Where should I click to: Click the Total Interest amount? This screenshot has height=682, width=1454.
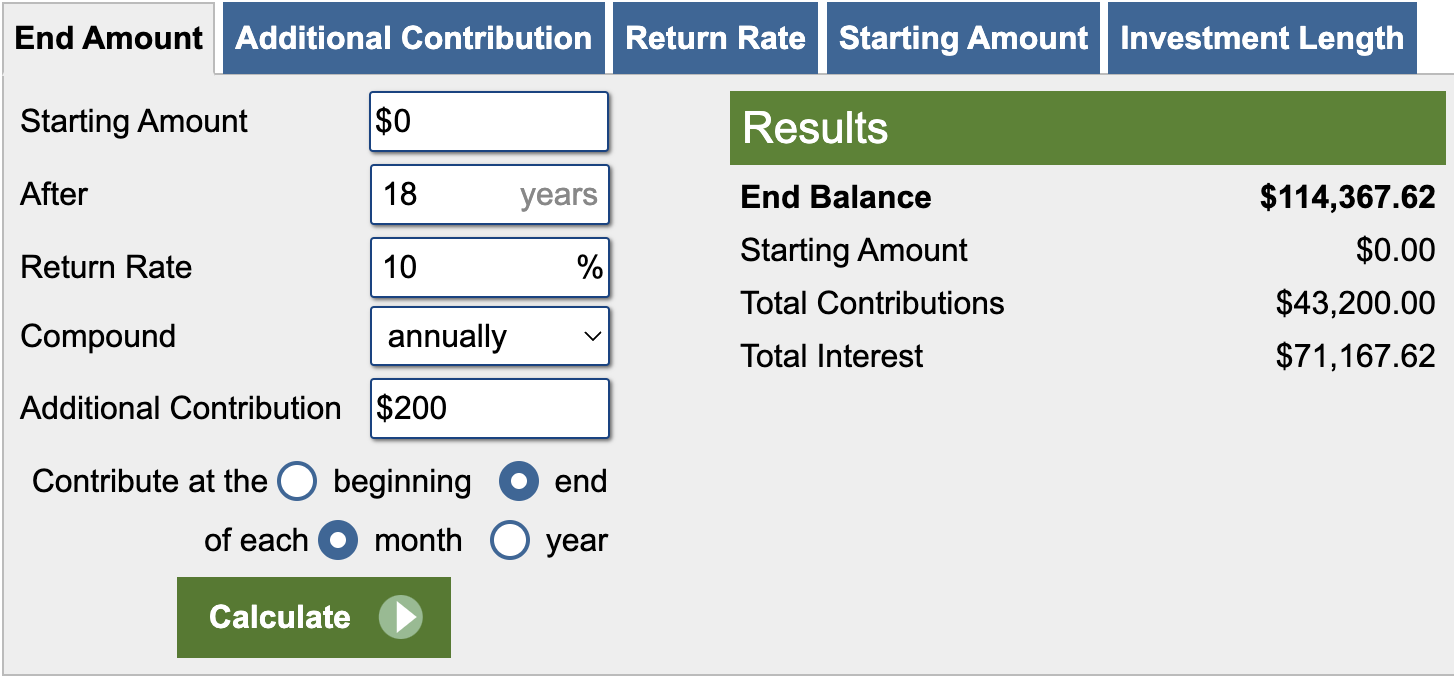pos(1355,356)
